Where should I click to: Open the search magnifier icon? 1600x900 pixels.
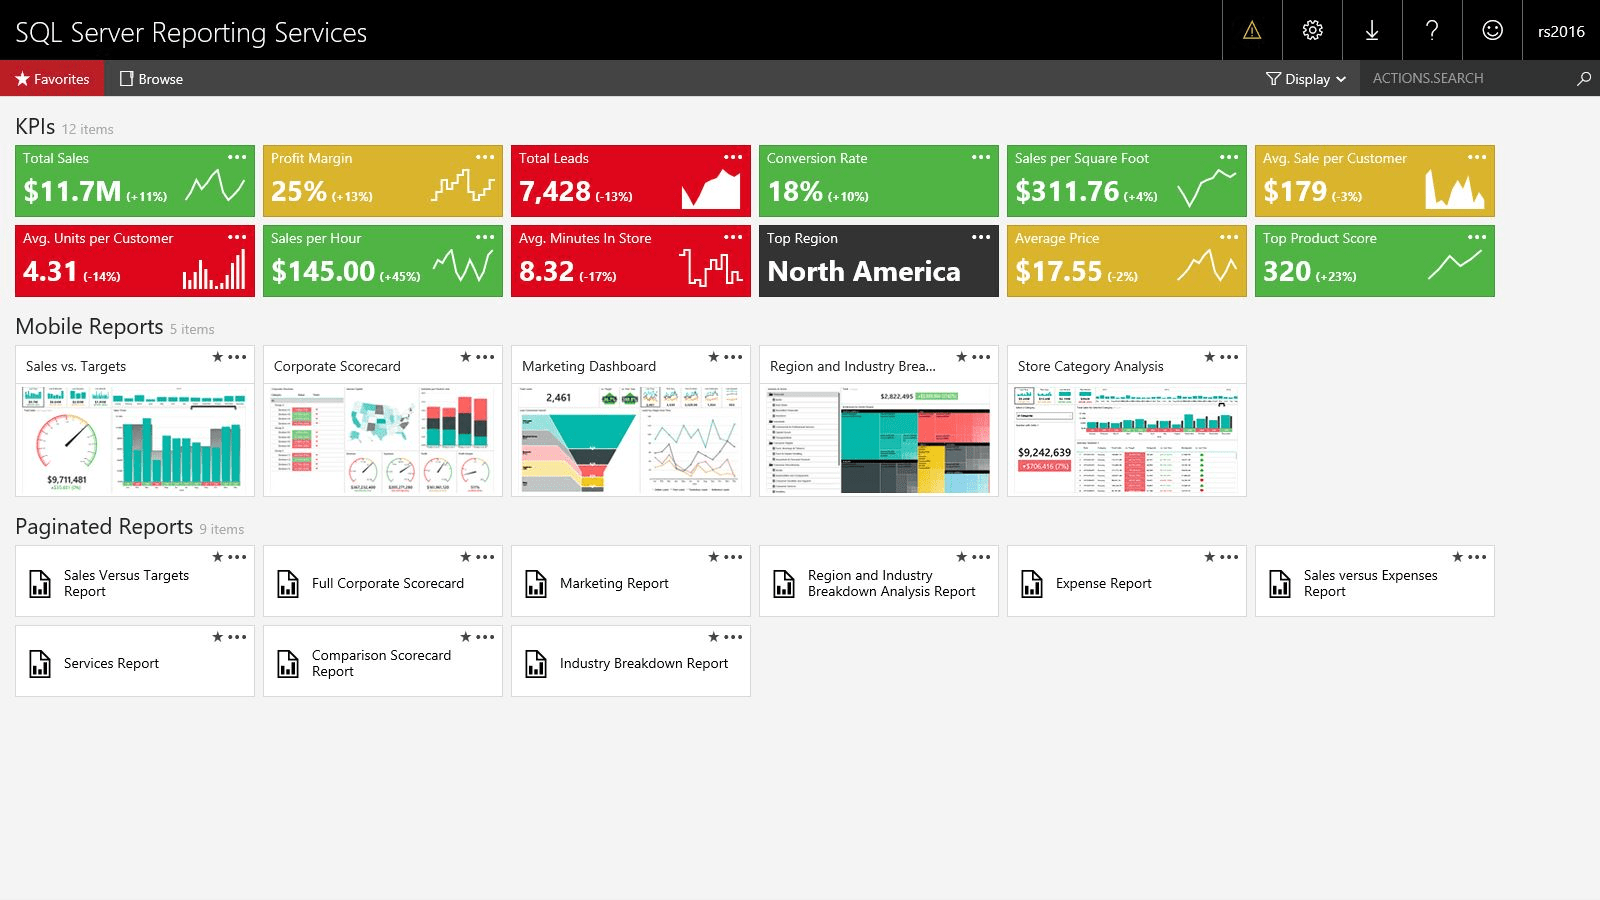pyautogui.click(x=1583, y=77)
